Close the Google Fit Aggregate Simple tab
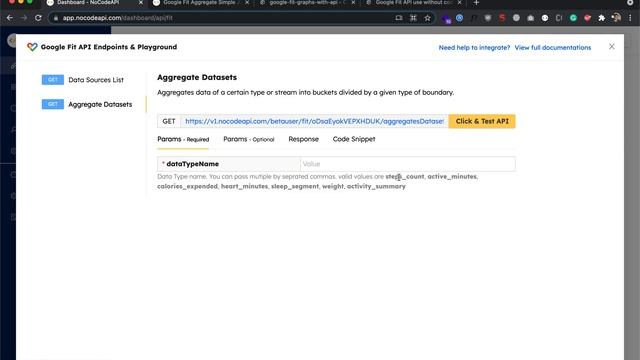640x360 pixels. 247,3
